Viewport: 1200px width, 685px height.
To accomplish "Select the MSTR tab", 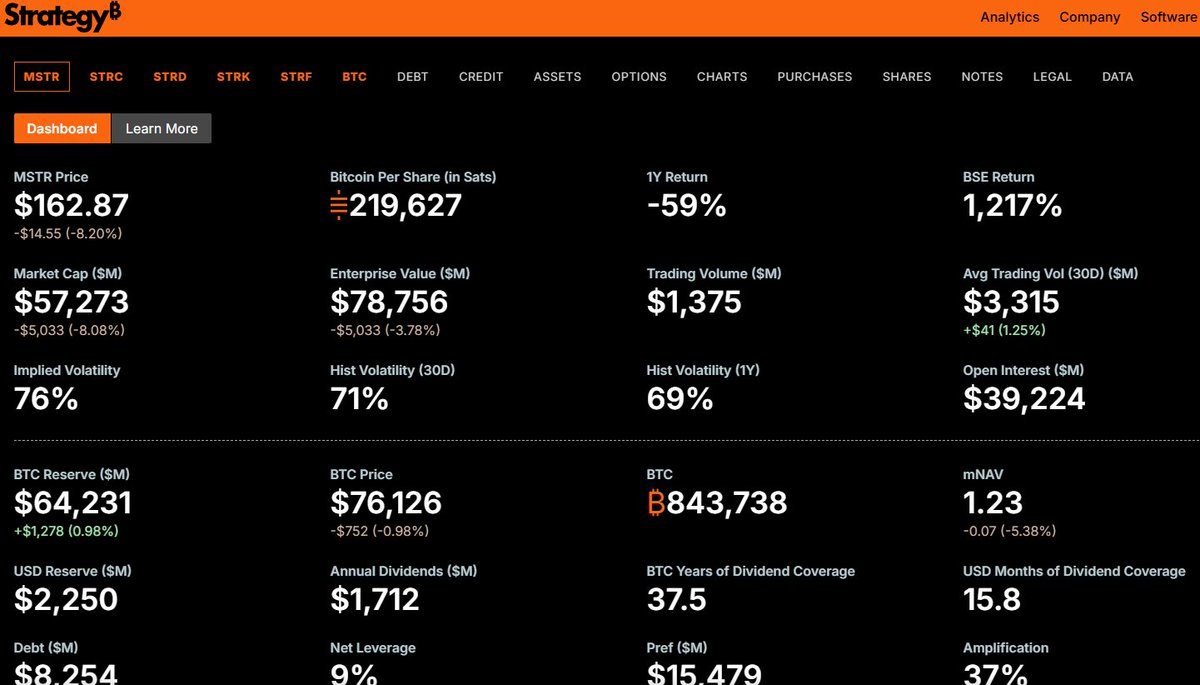I will pyautogui.click(x=42, y=77).
